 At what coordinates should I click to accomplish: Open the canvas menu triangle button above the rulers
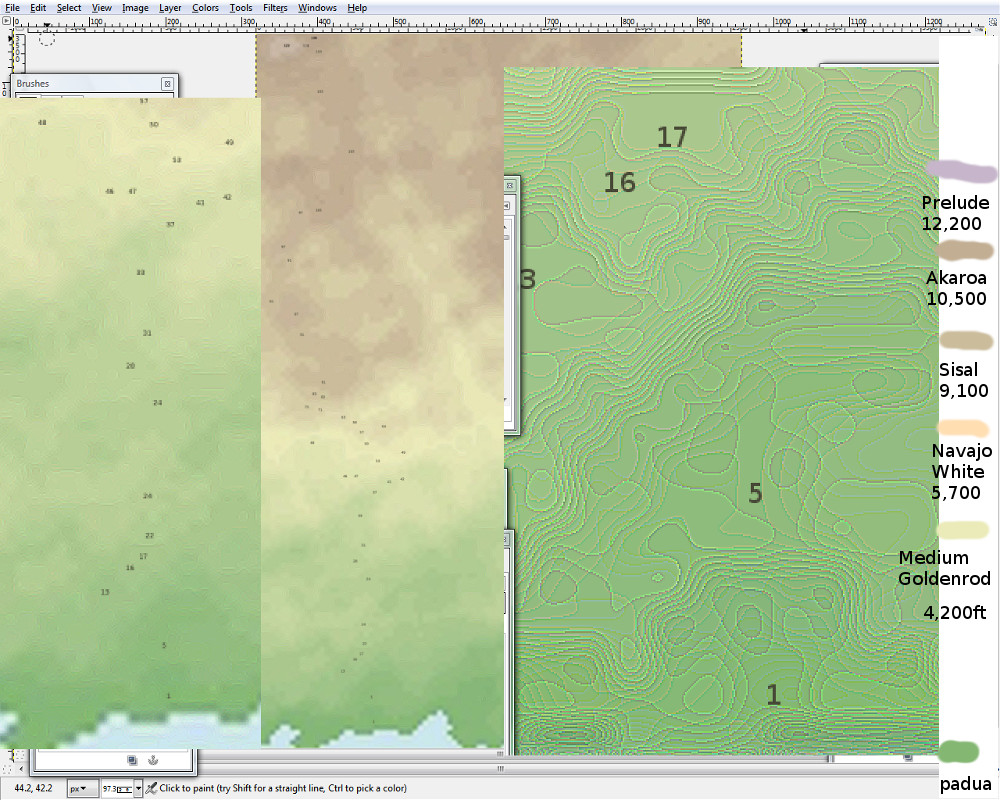click(9, 20)
